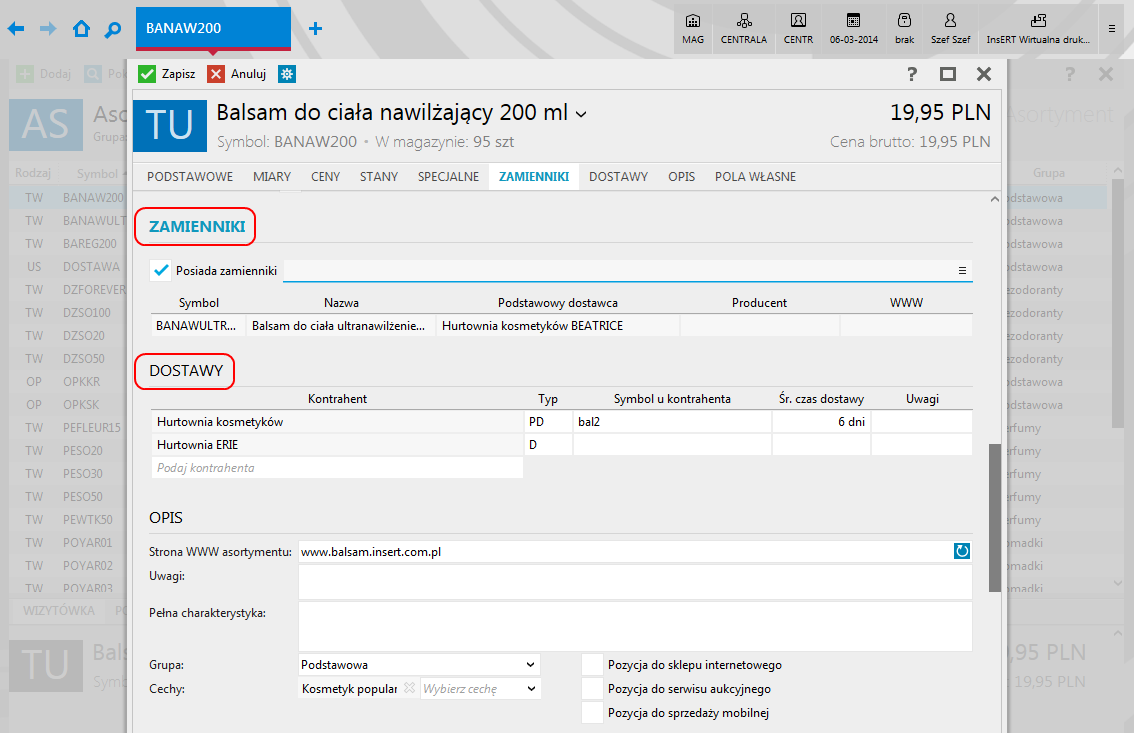The height and width of the screenshot is (733, 1134).
Task: Click the Anuluj cancel button
Action: tap(237, 74)
